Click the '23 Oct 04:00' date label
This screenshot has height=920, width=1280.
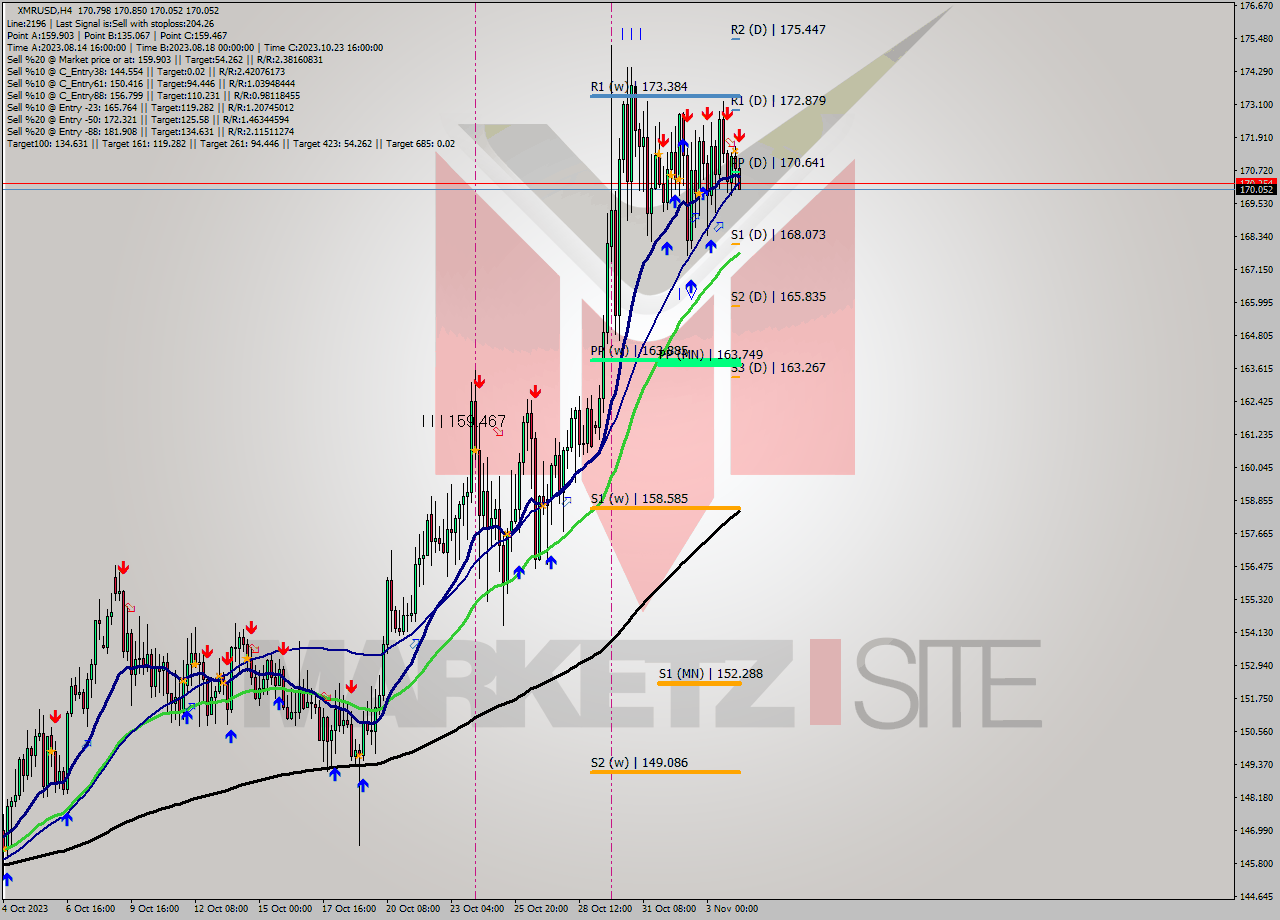pos(477,909)
